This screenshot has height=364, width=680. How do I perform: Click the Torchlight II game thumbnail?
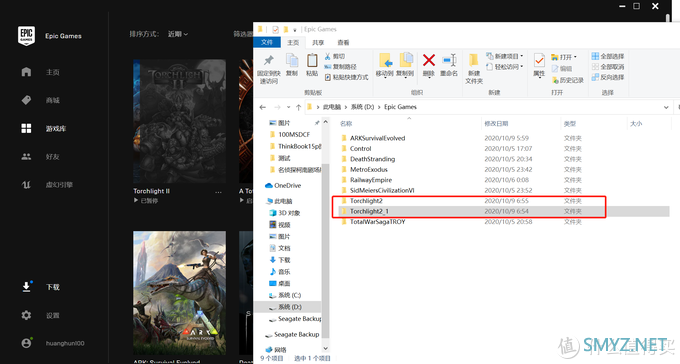[180, 121]
